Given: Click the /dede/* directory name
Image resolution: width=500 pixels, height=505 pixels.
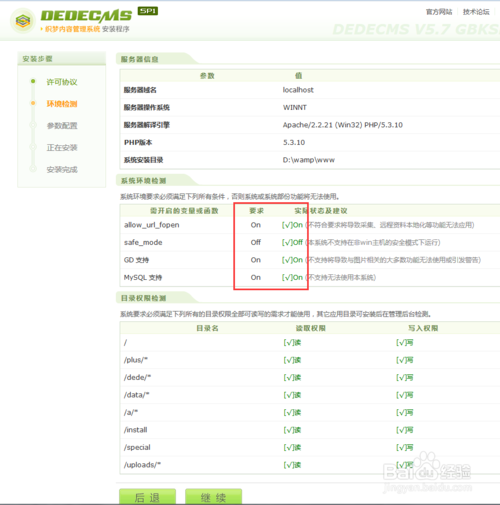Looking at the screenshot, I should 137,377.
